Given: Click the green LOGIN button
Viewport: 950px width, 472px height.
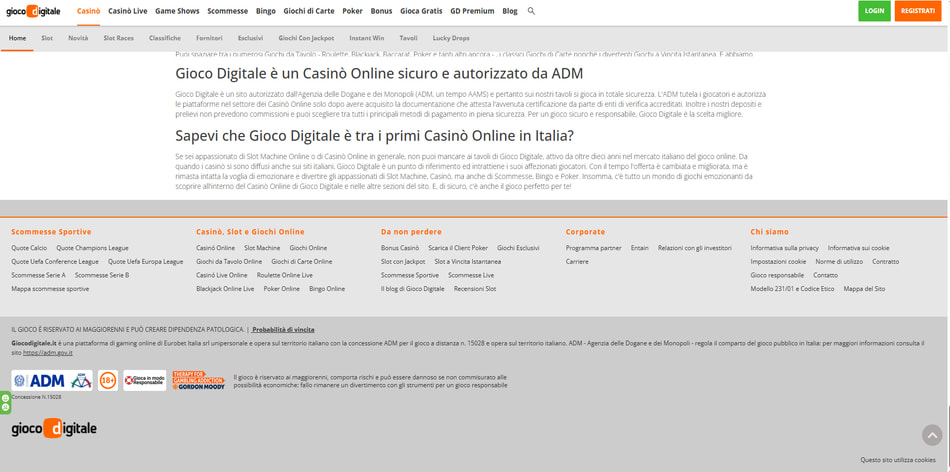Looking at the screenshot, I should click(874, 11).
